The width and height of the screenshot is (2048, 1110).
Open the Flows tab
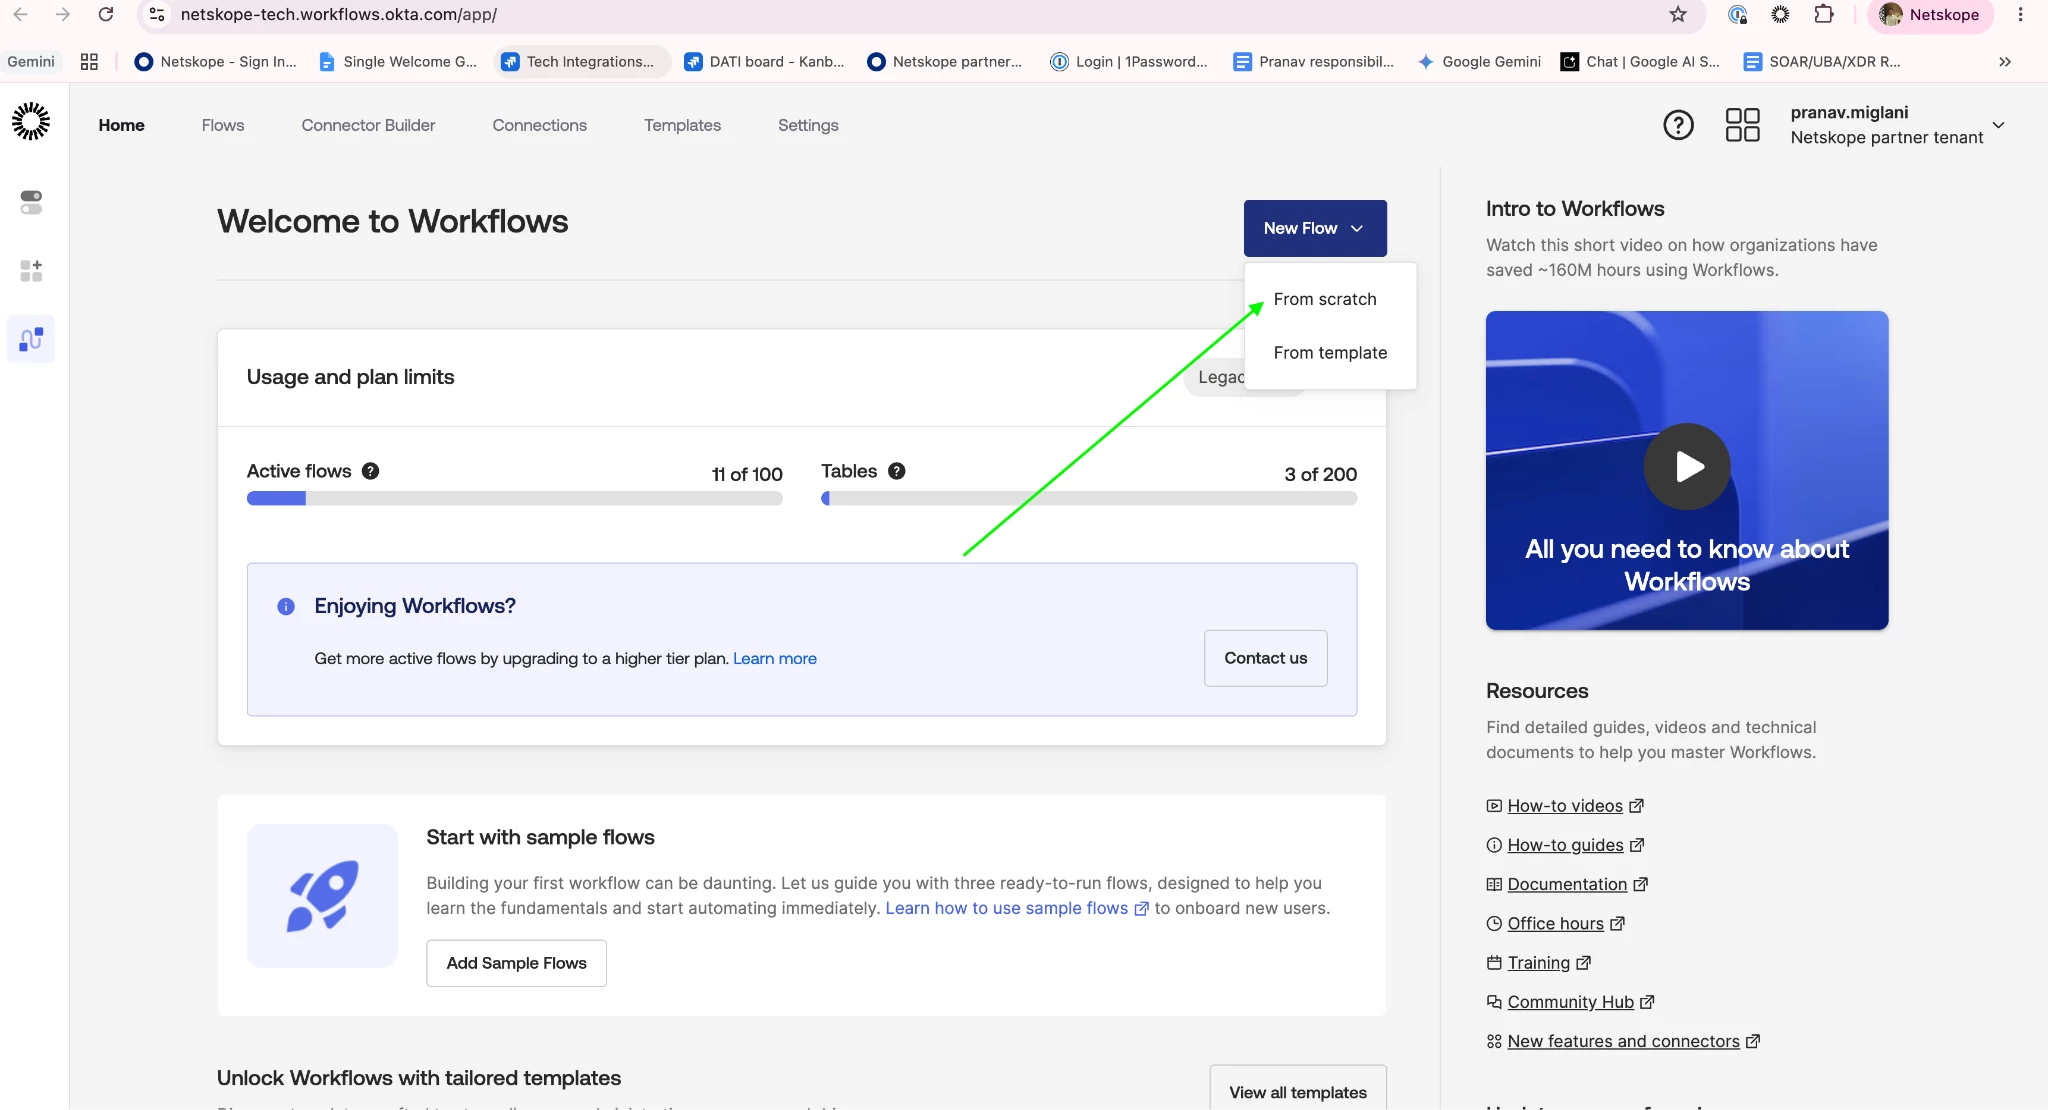coord(223,125)
